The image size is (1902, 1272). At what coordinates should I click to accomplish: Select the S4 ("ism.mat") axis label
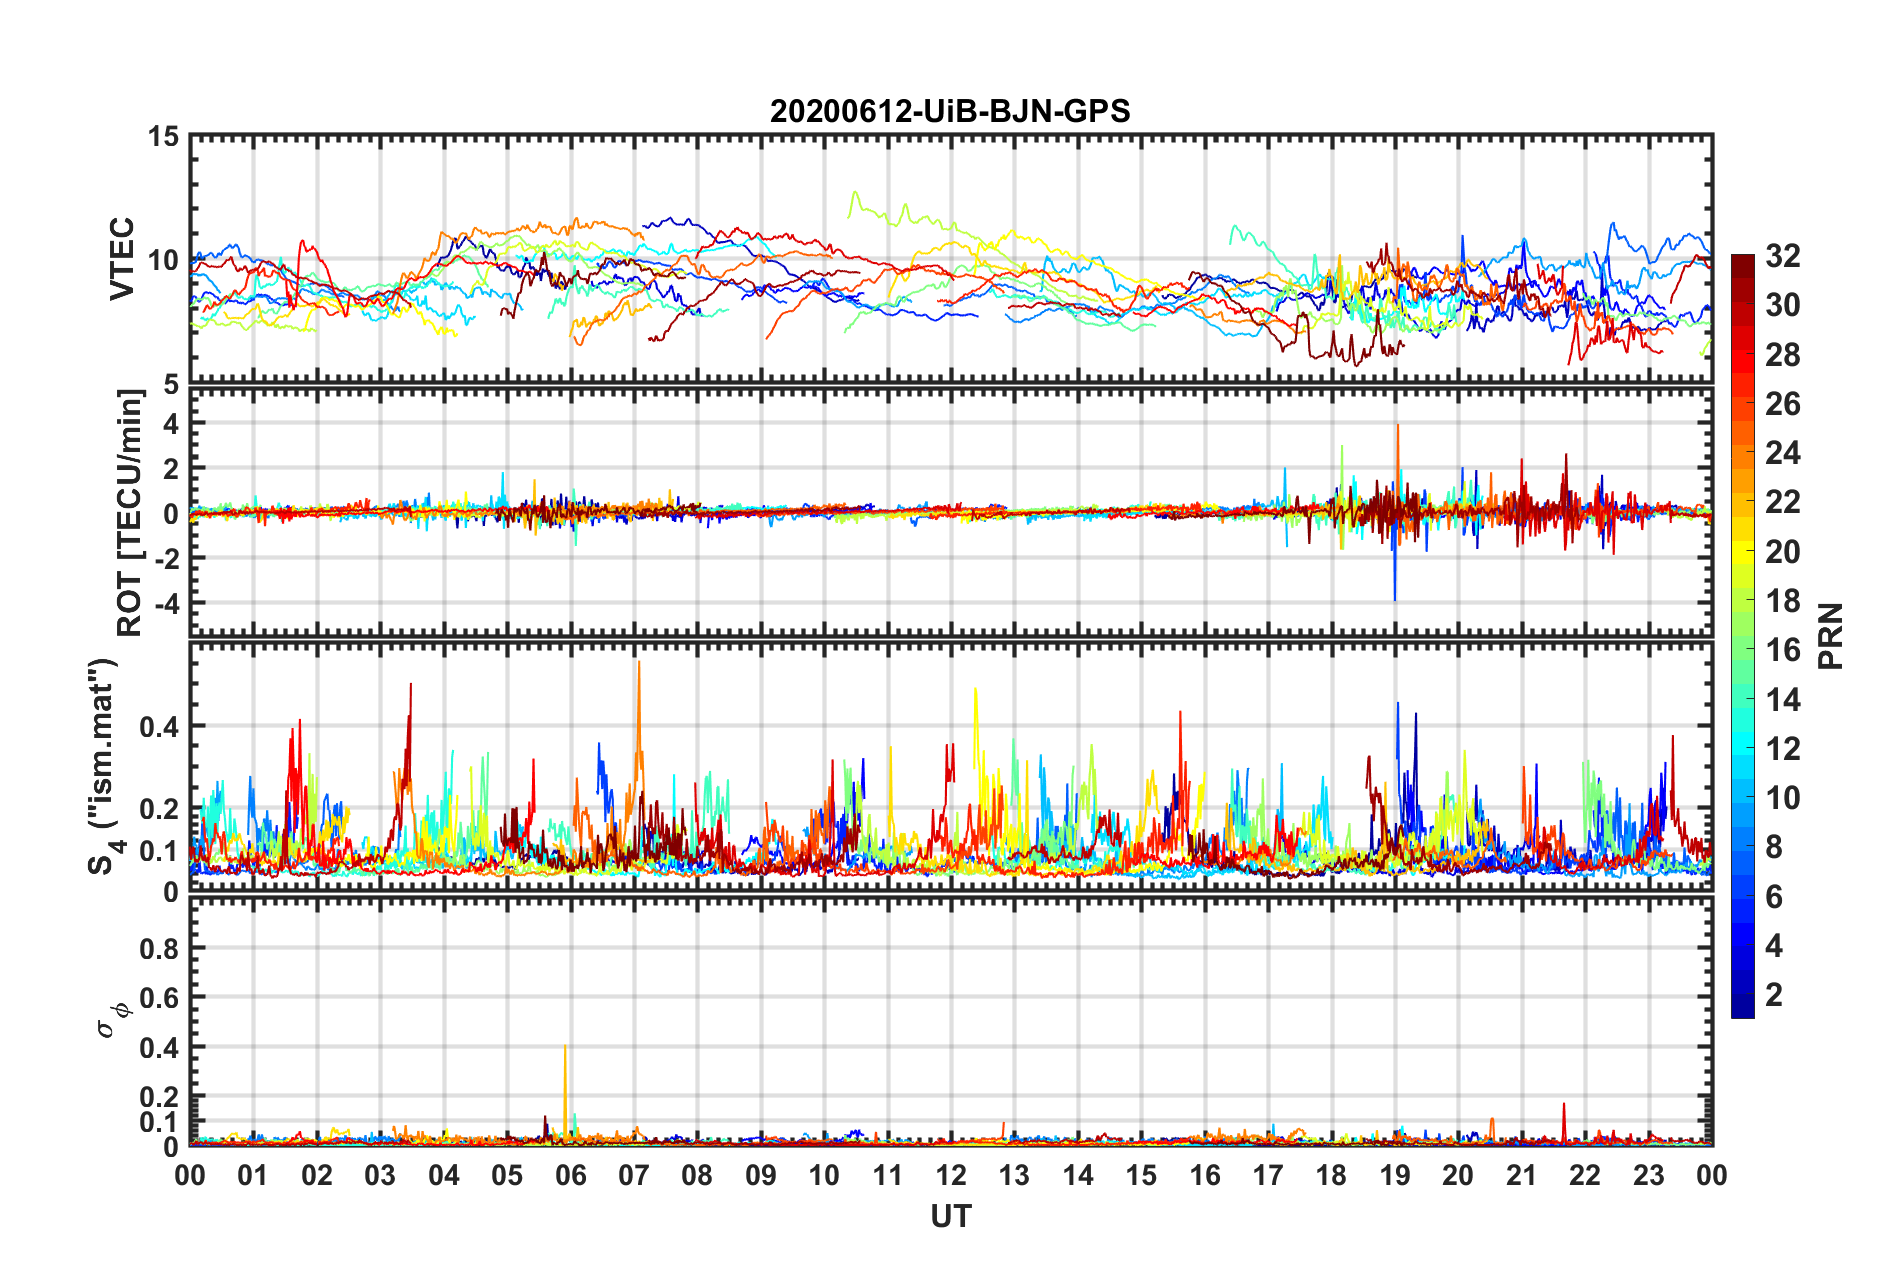(x=105, y=766)
